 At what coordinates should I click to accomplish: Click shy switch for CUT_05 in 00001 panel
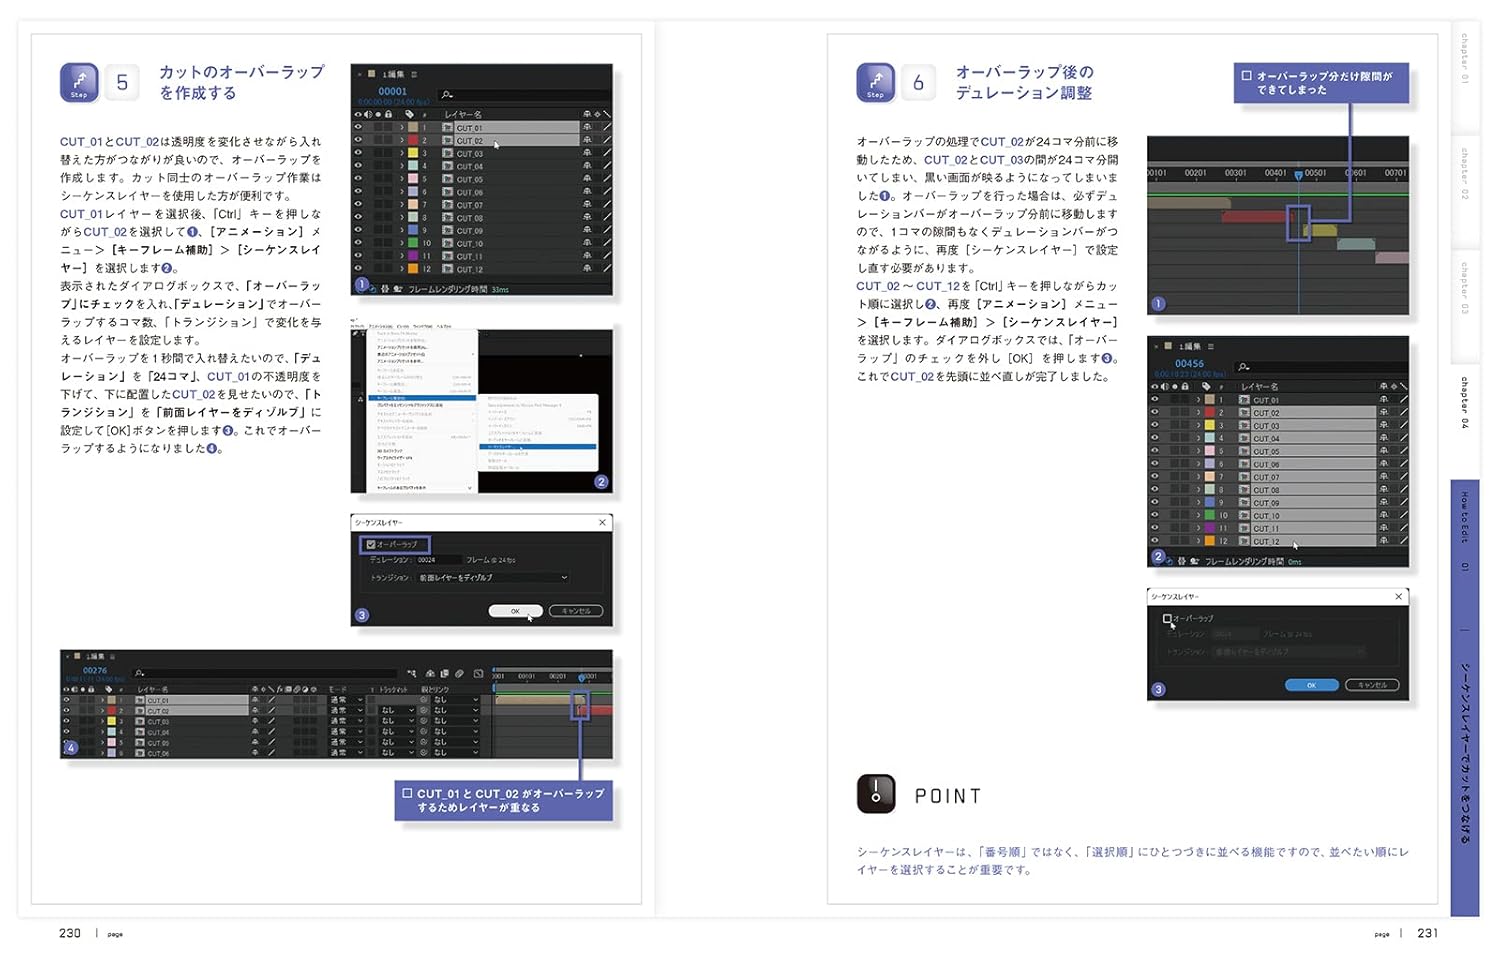[x=587, y=179]
